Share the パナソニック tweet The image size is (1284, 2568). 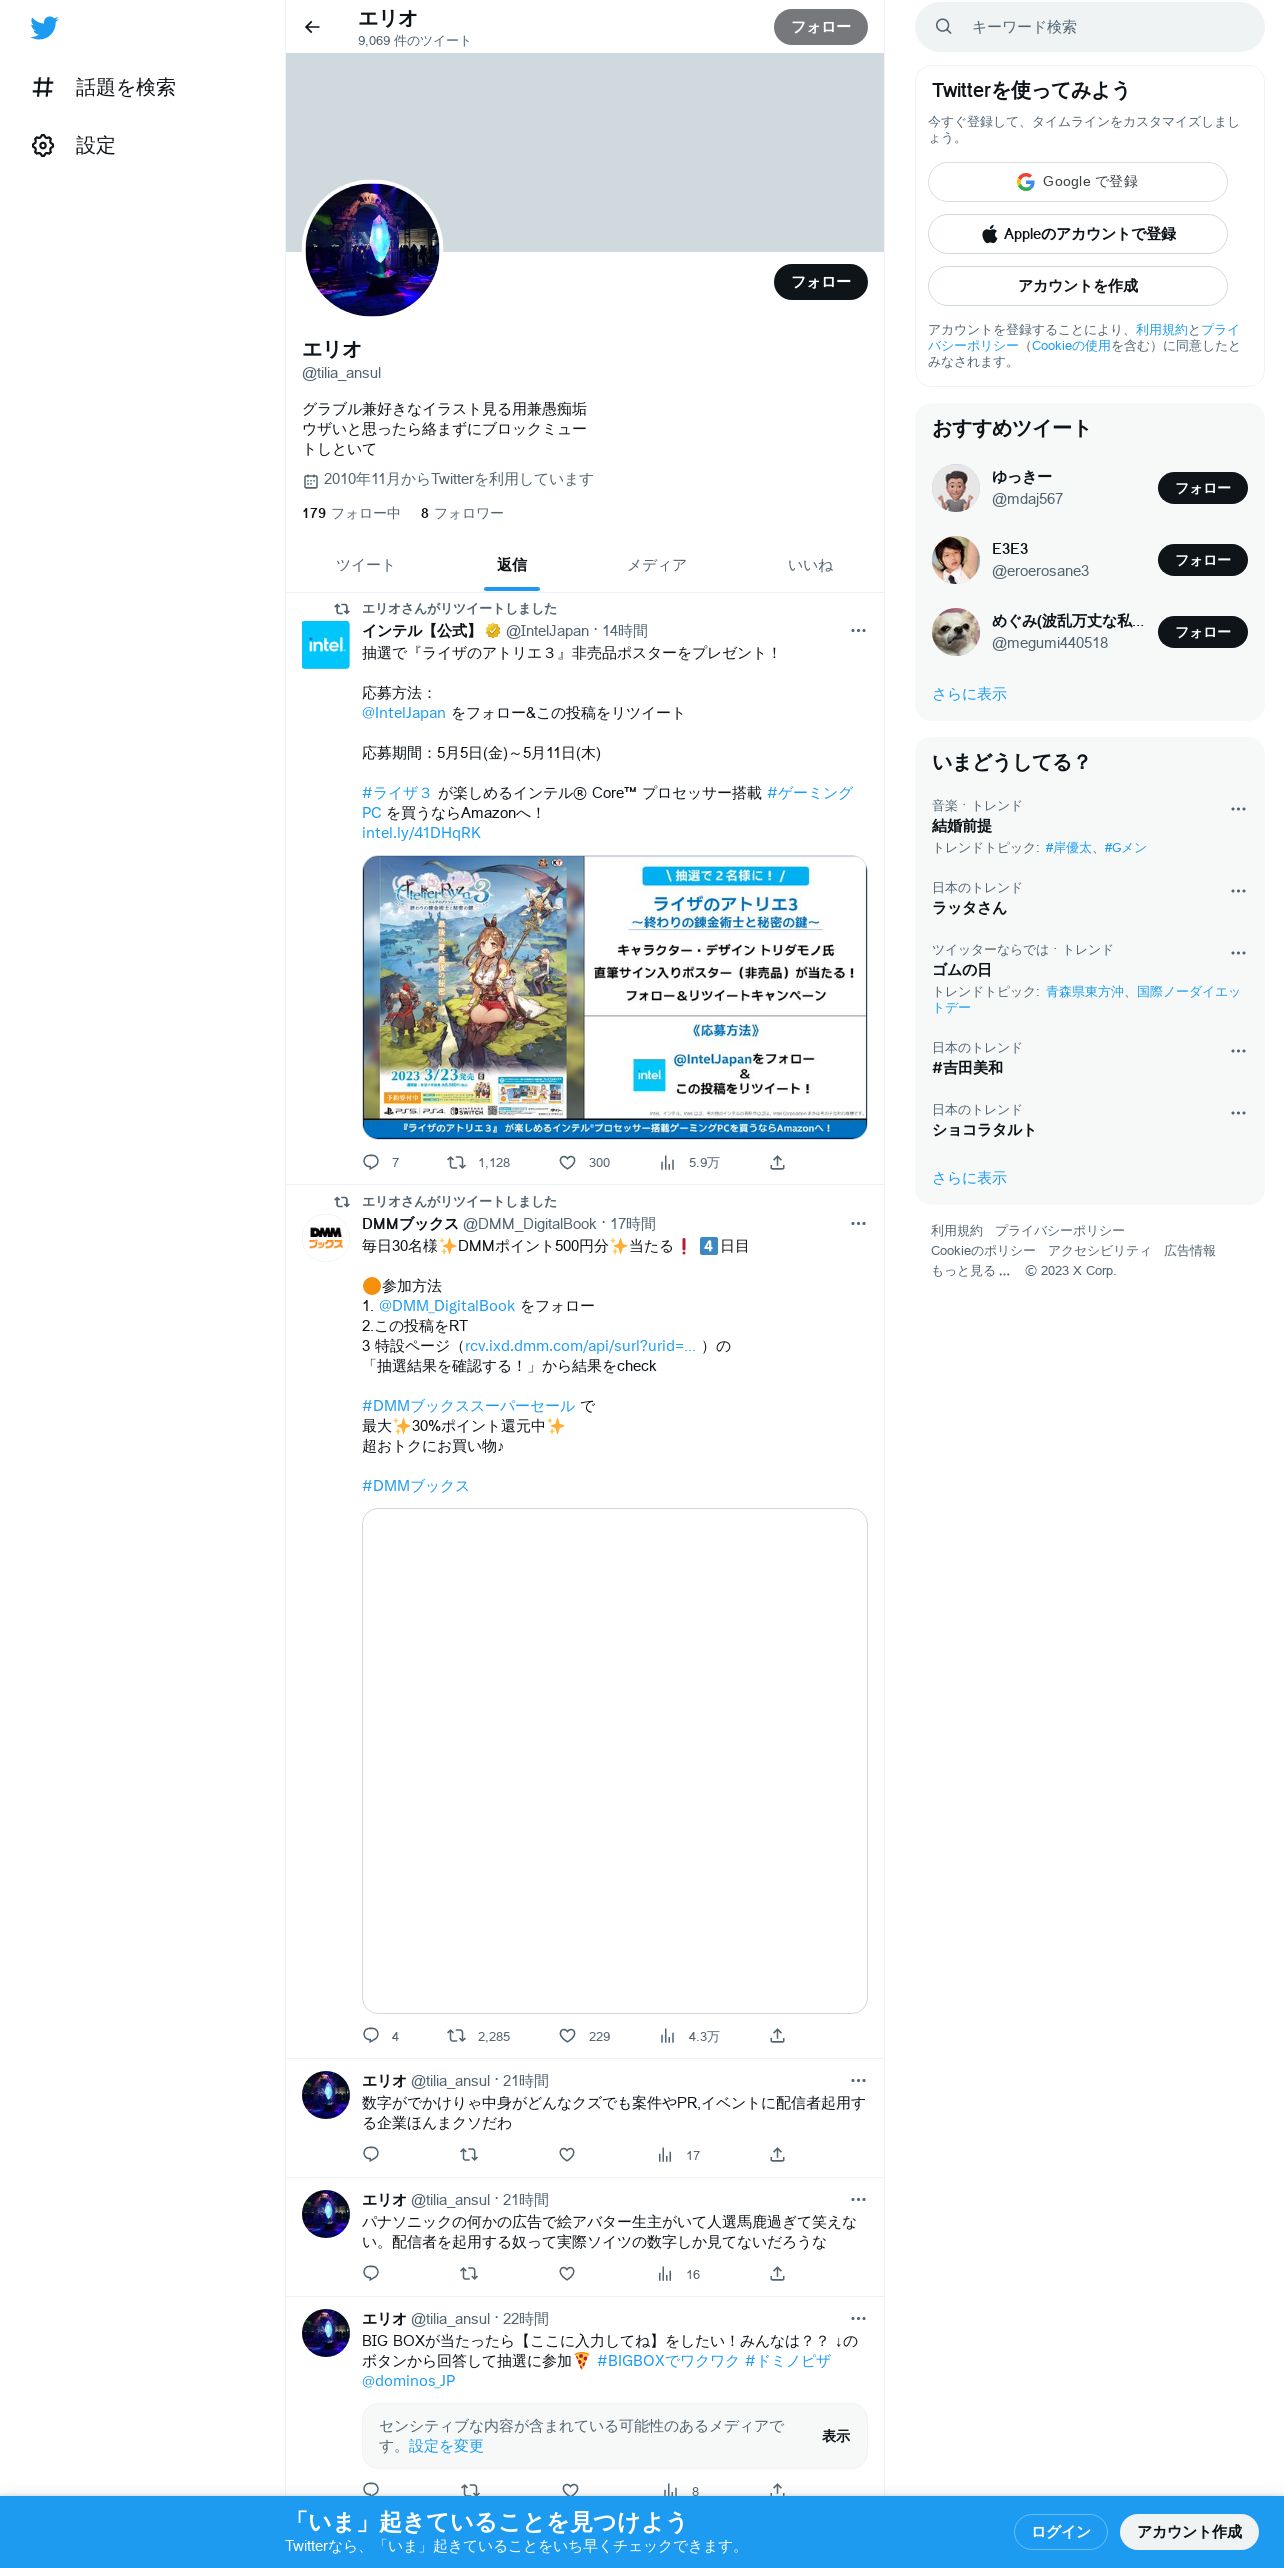[x=777, y=2273]
